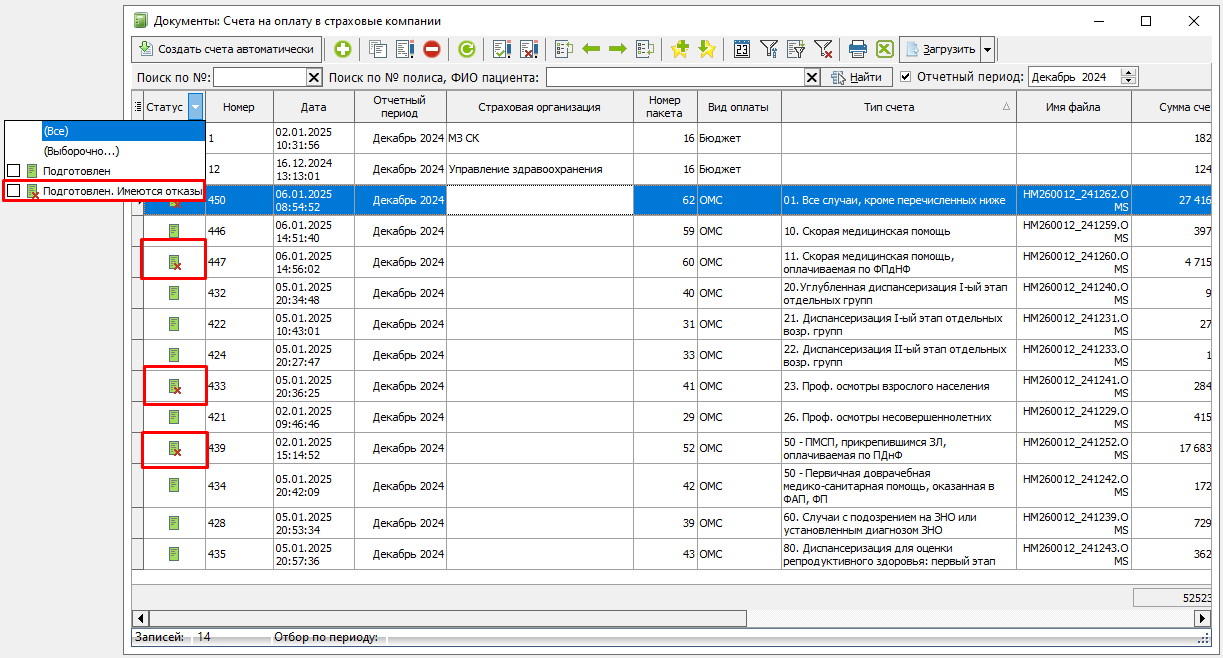This screenshot has height=658, width=1223.
Task: Click '26. Проф. осмотры несовершеннолетних' cell
Action: coord(898,417)
